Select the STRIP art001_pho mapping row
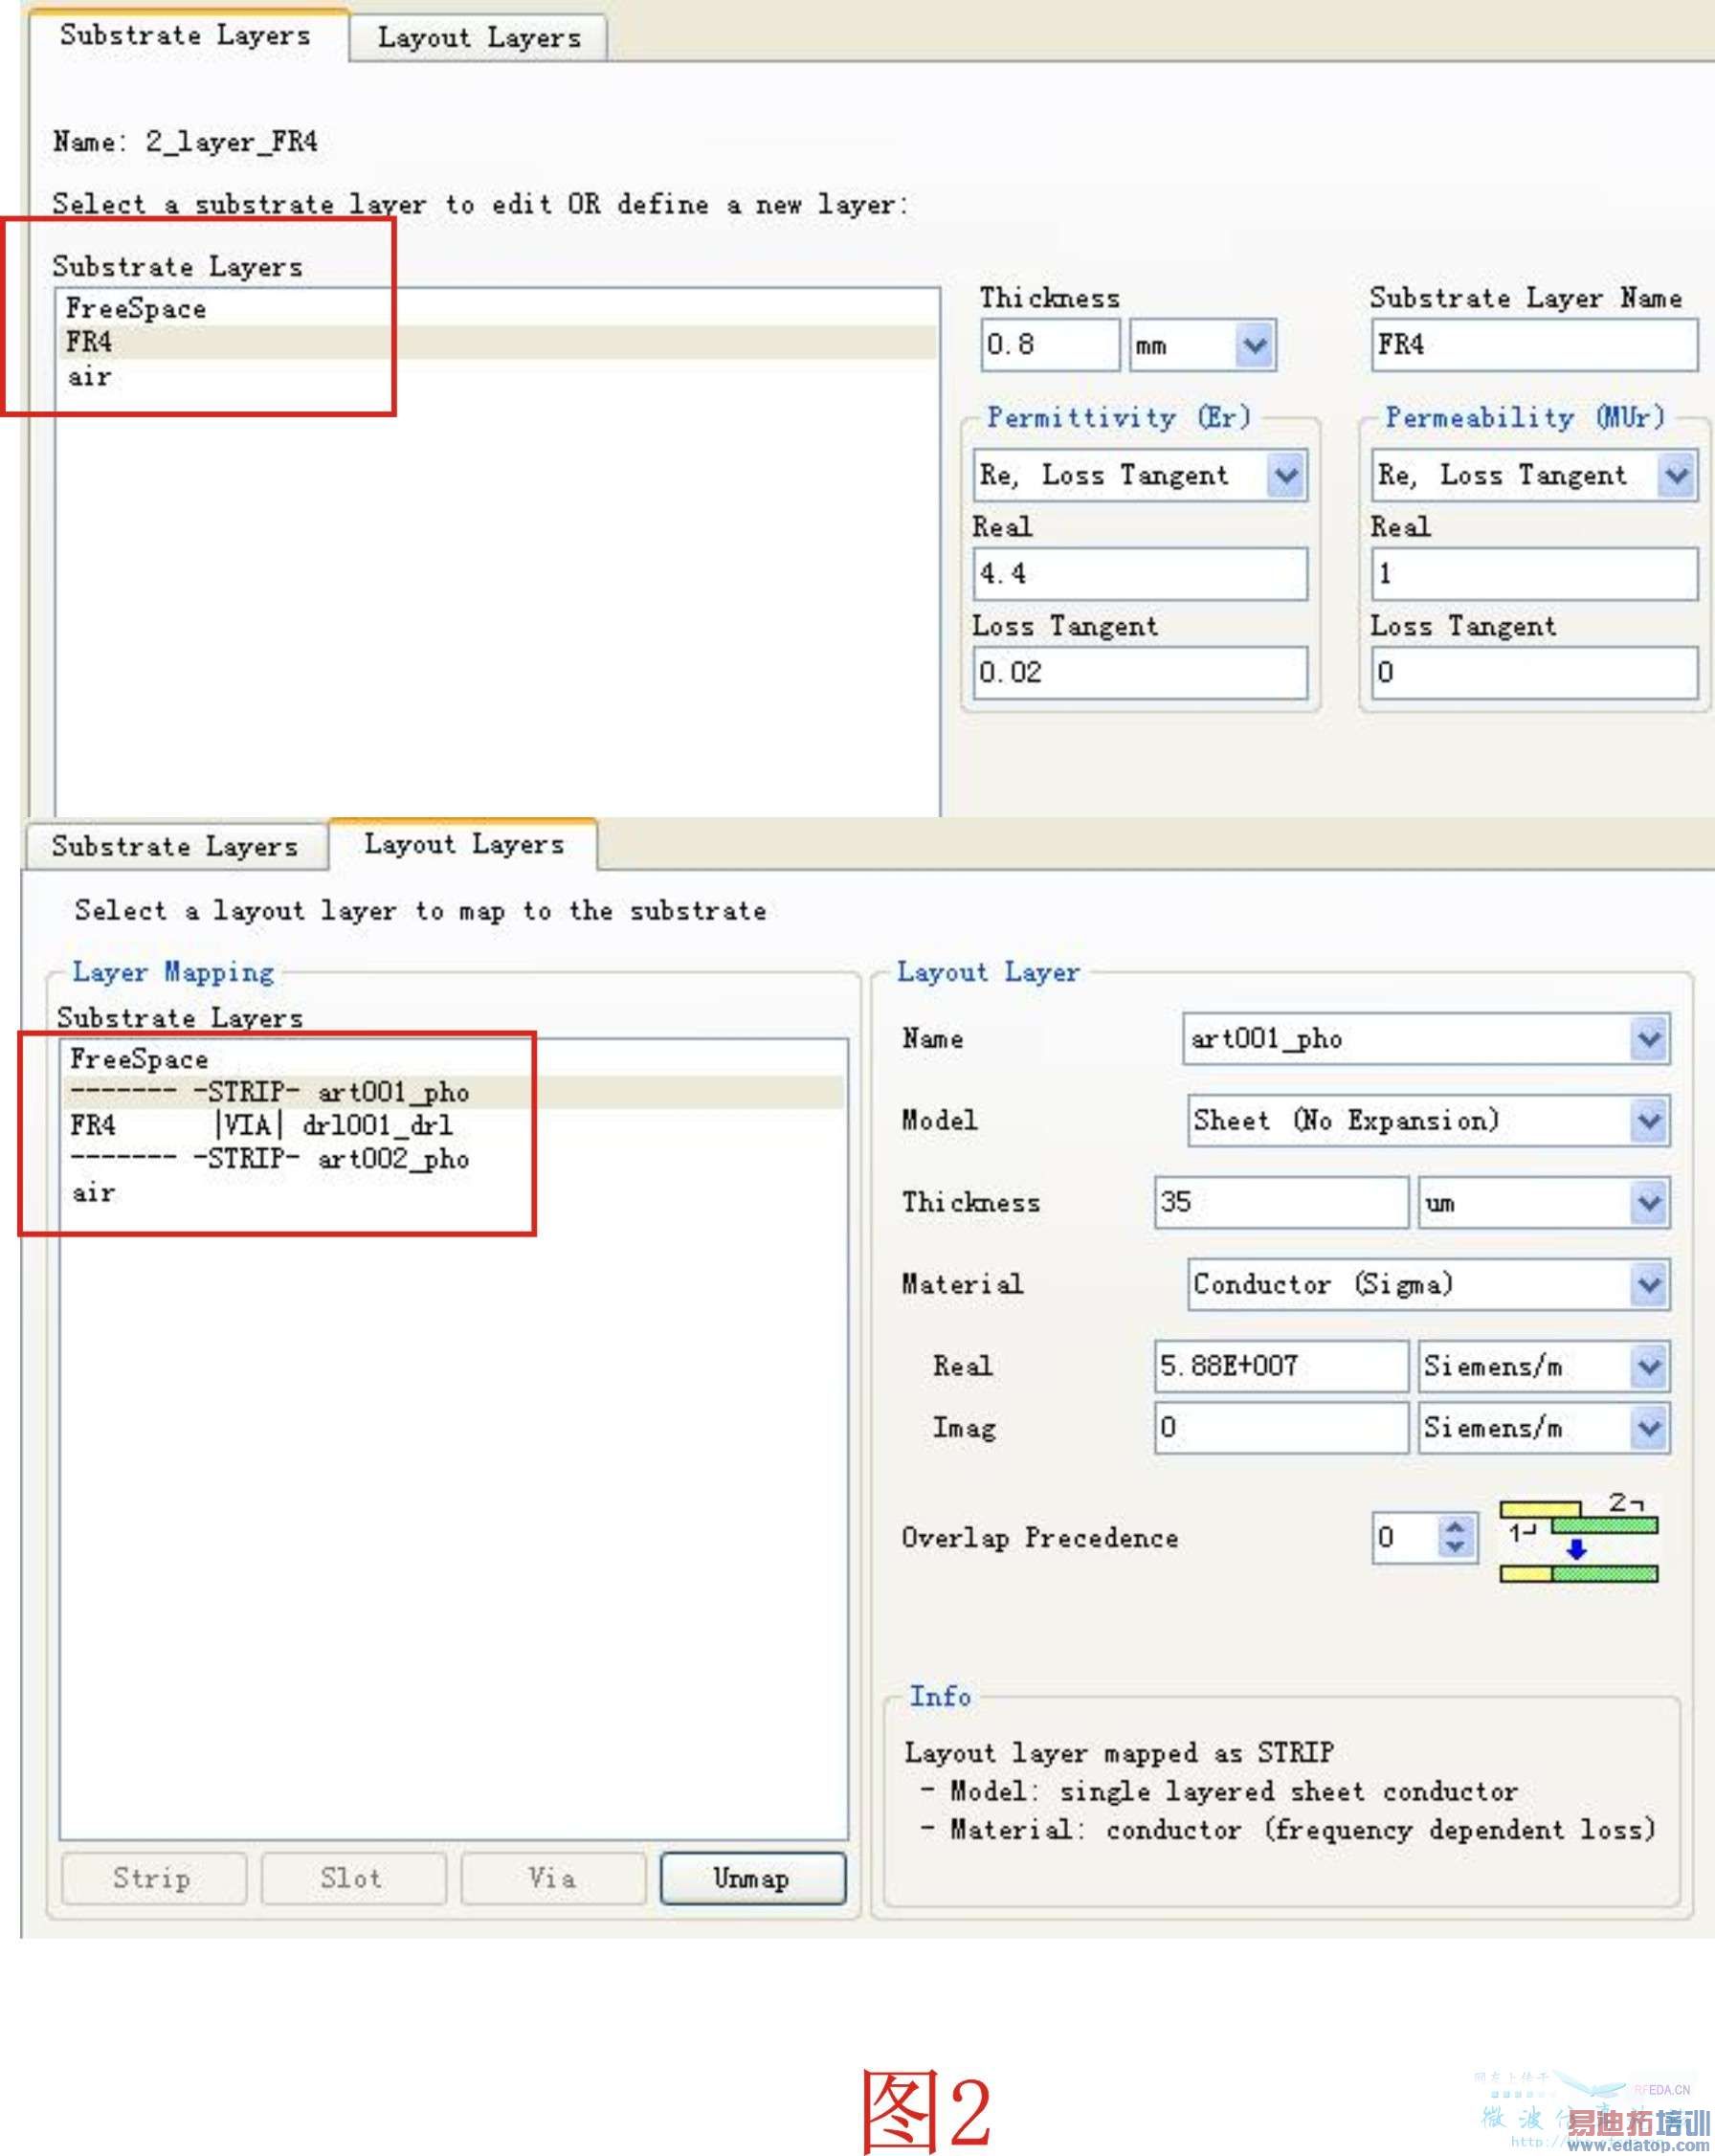1715x2156 pixels. coord(454,1092)
